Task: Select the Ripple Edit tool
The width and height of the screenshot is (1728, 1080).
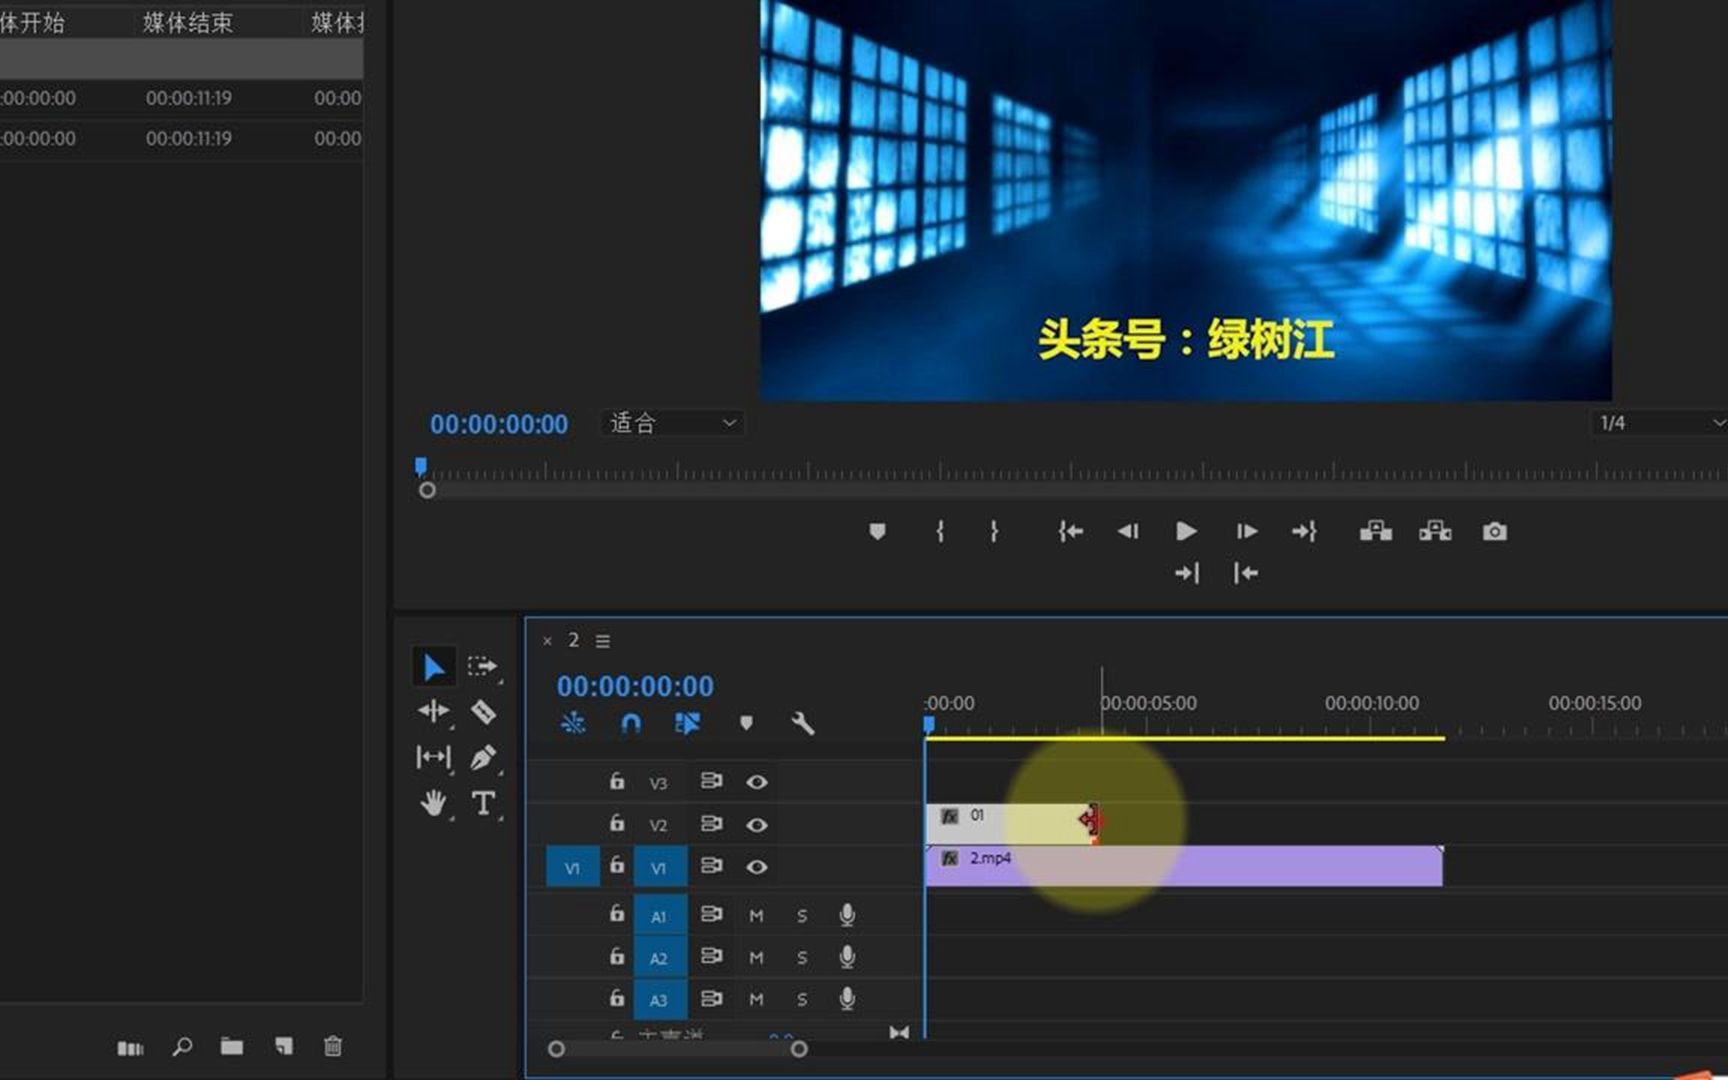Action: [435, 710]
